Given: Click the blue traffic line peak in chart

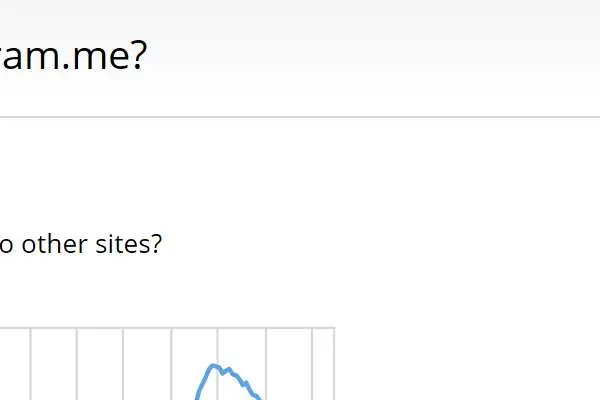Looking at the screenshot, I should [213, 366].
